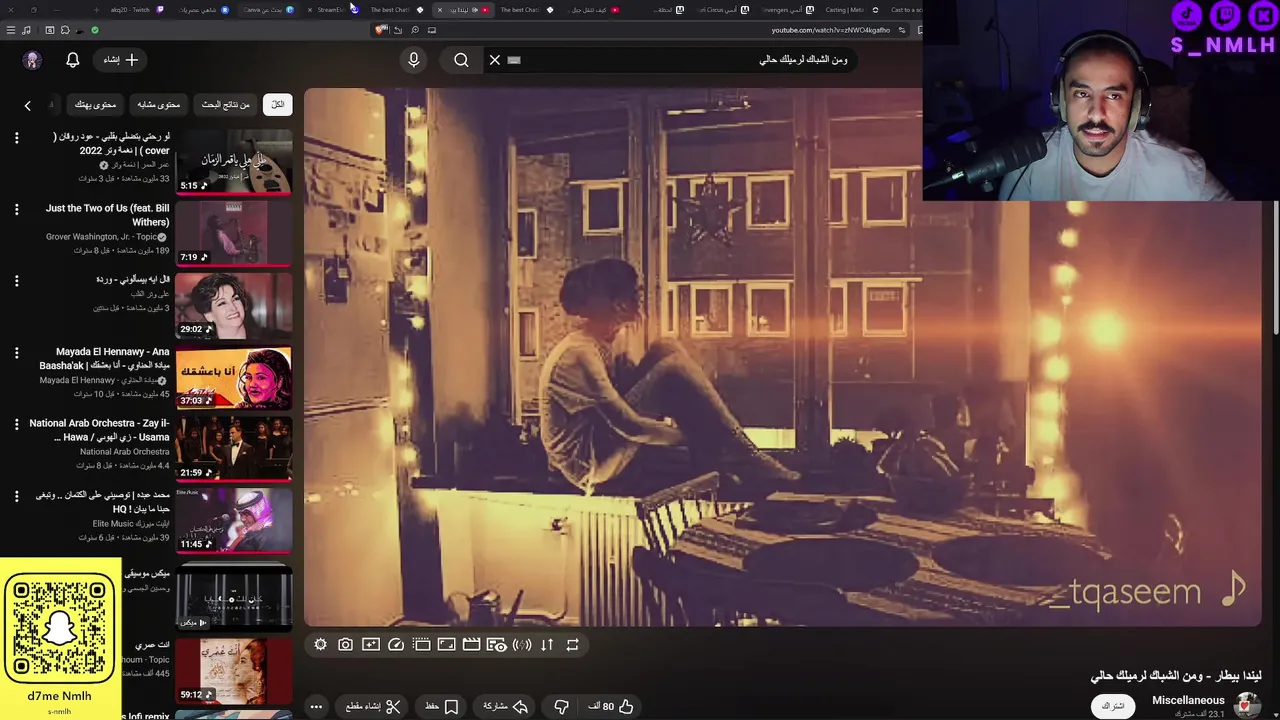This screenshot has width=1280, height=720.
Task: Click the dotted film-strip icon under the video
Action: tap(421, 645)
